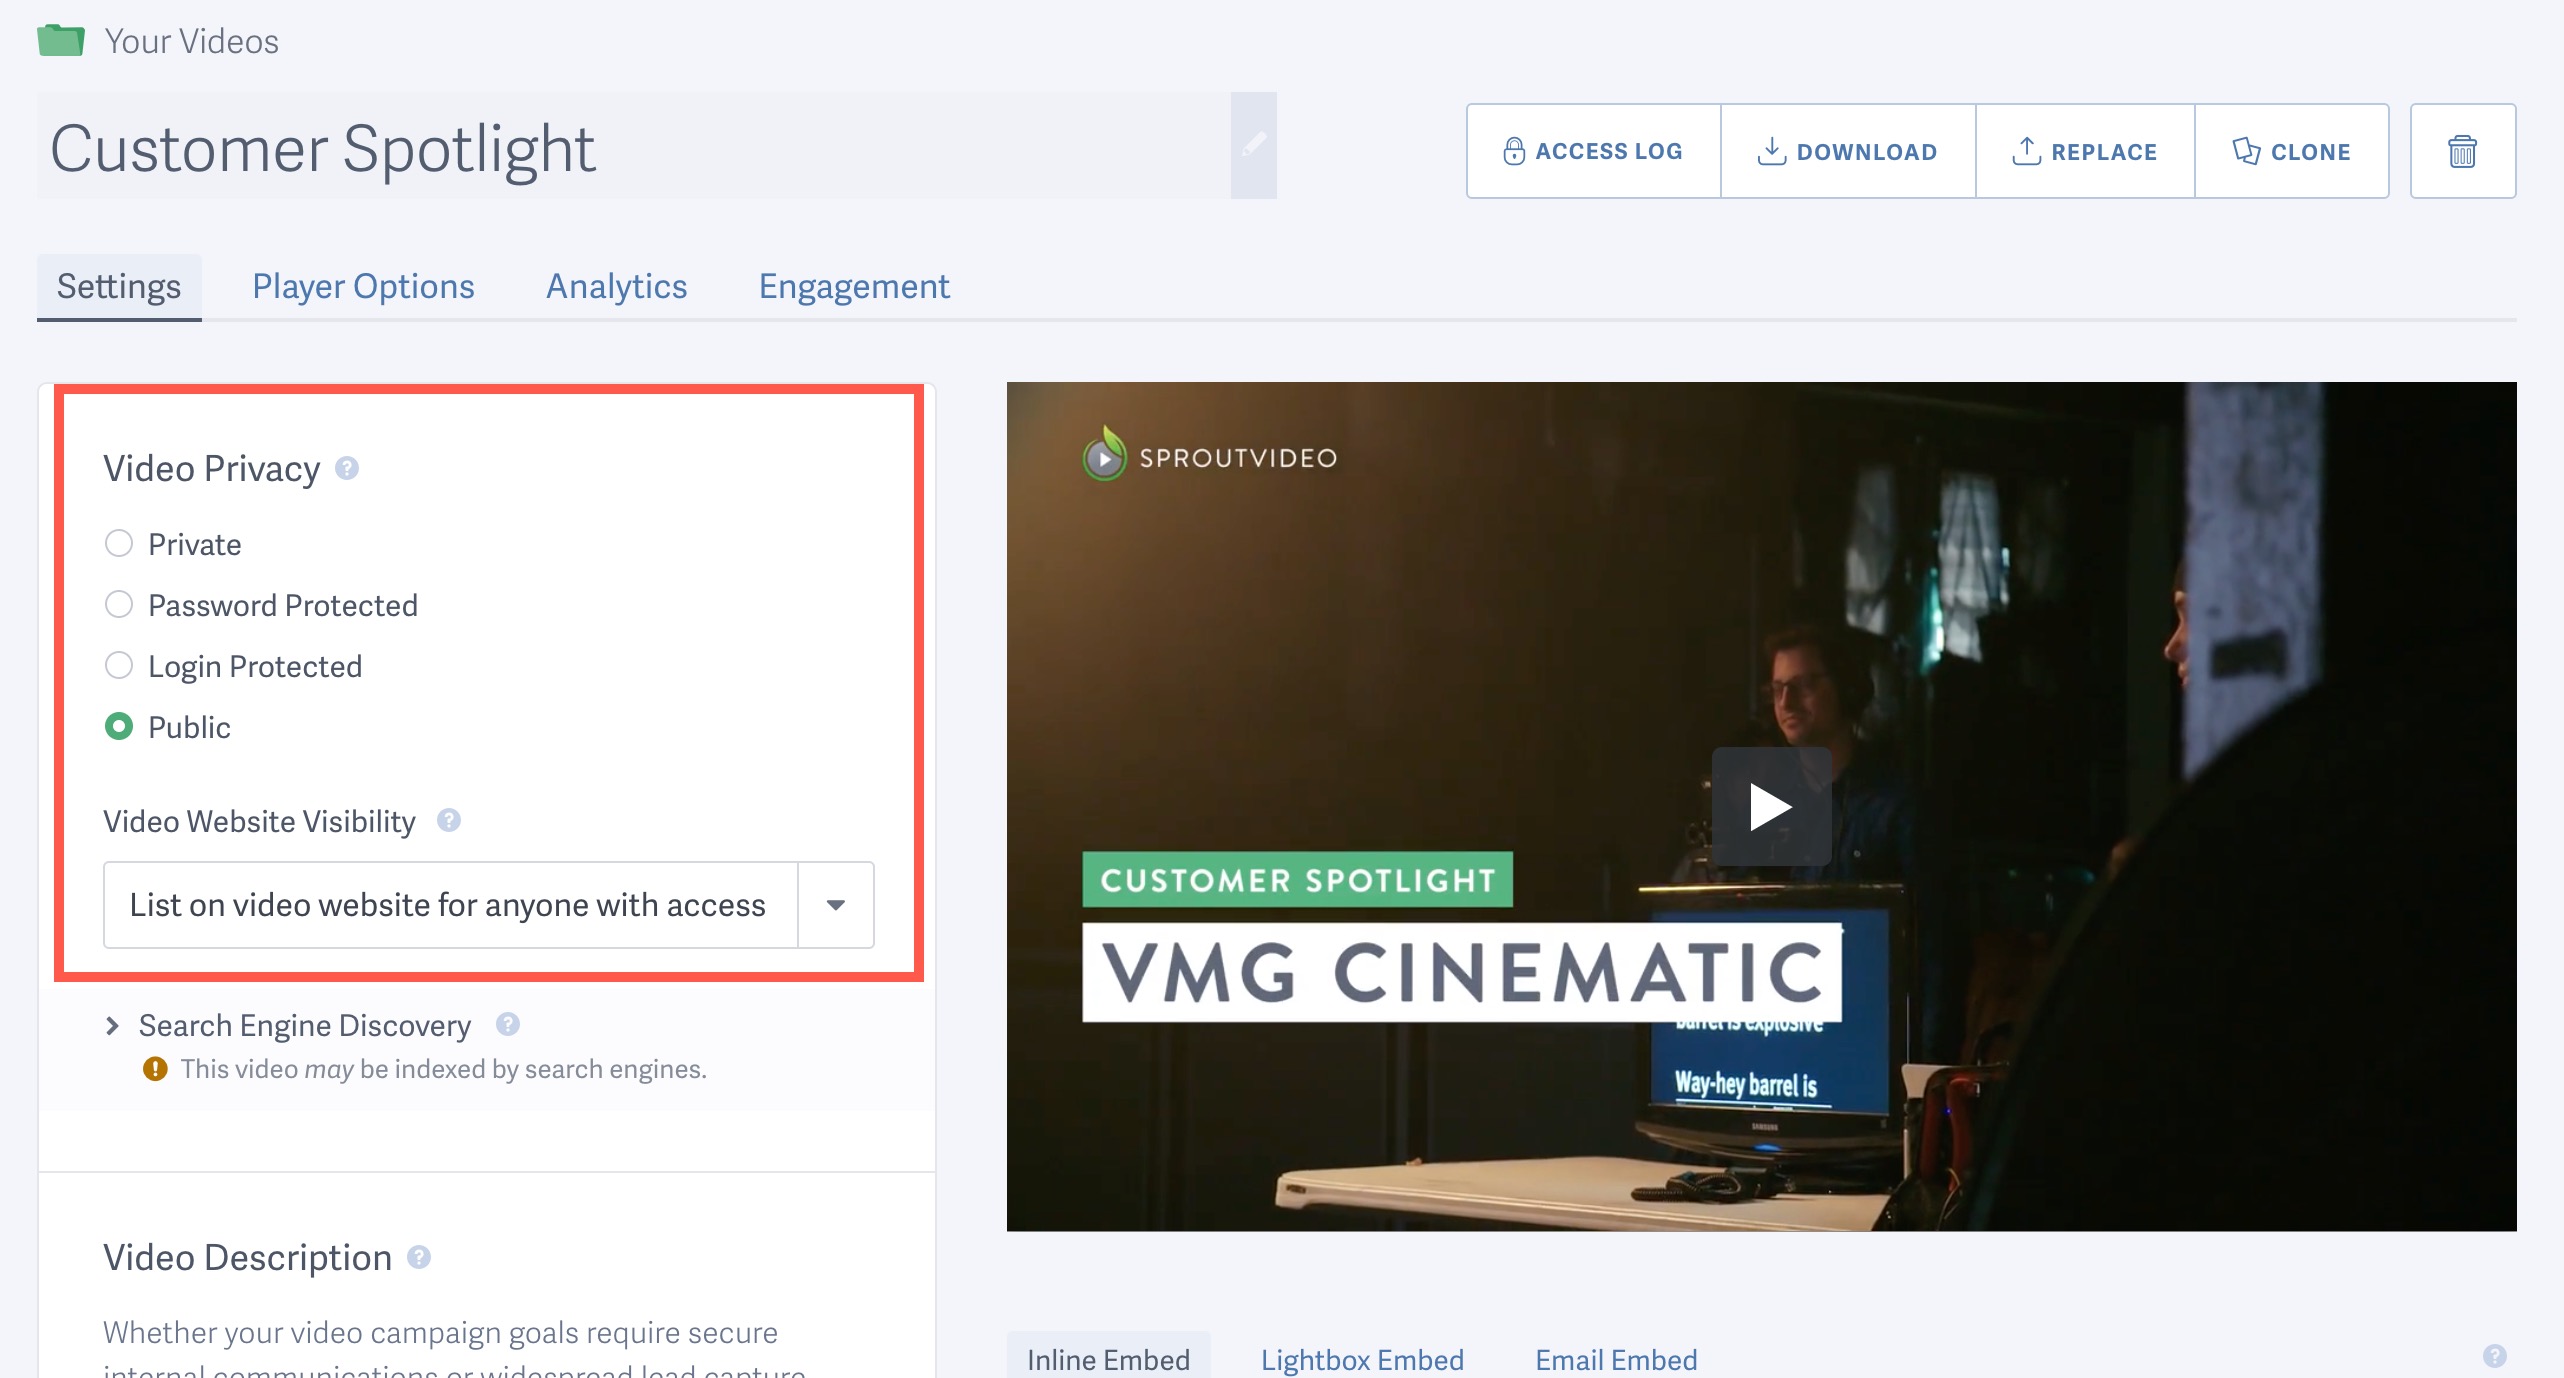
Task: Click the Download icon
Action: 1774,150
